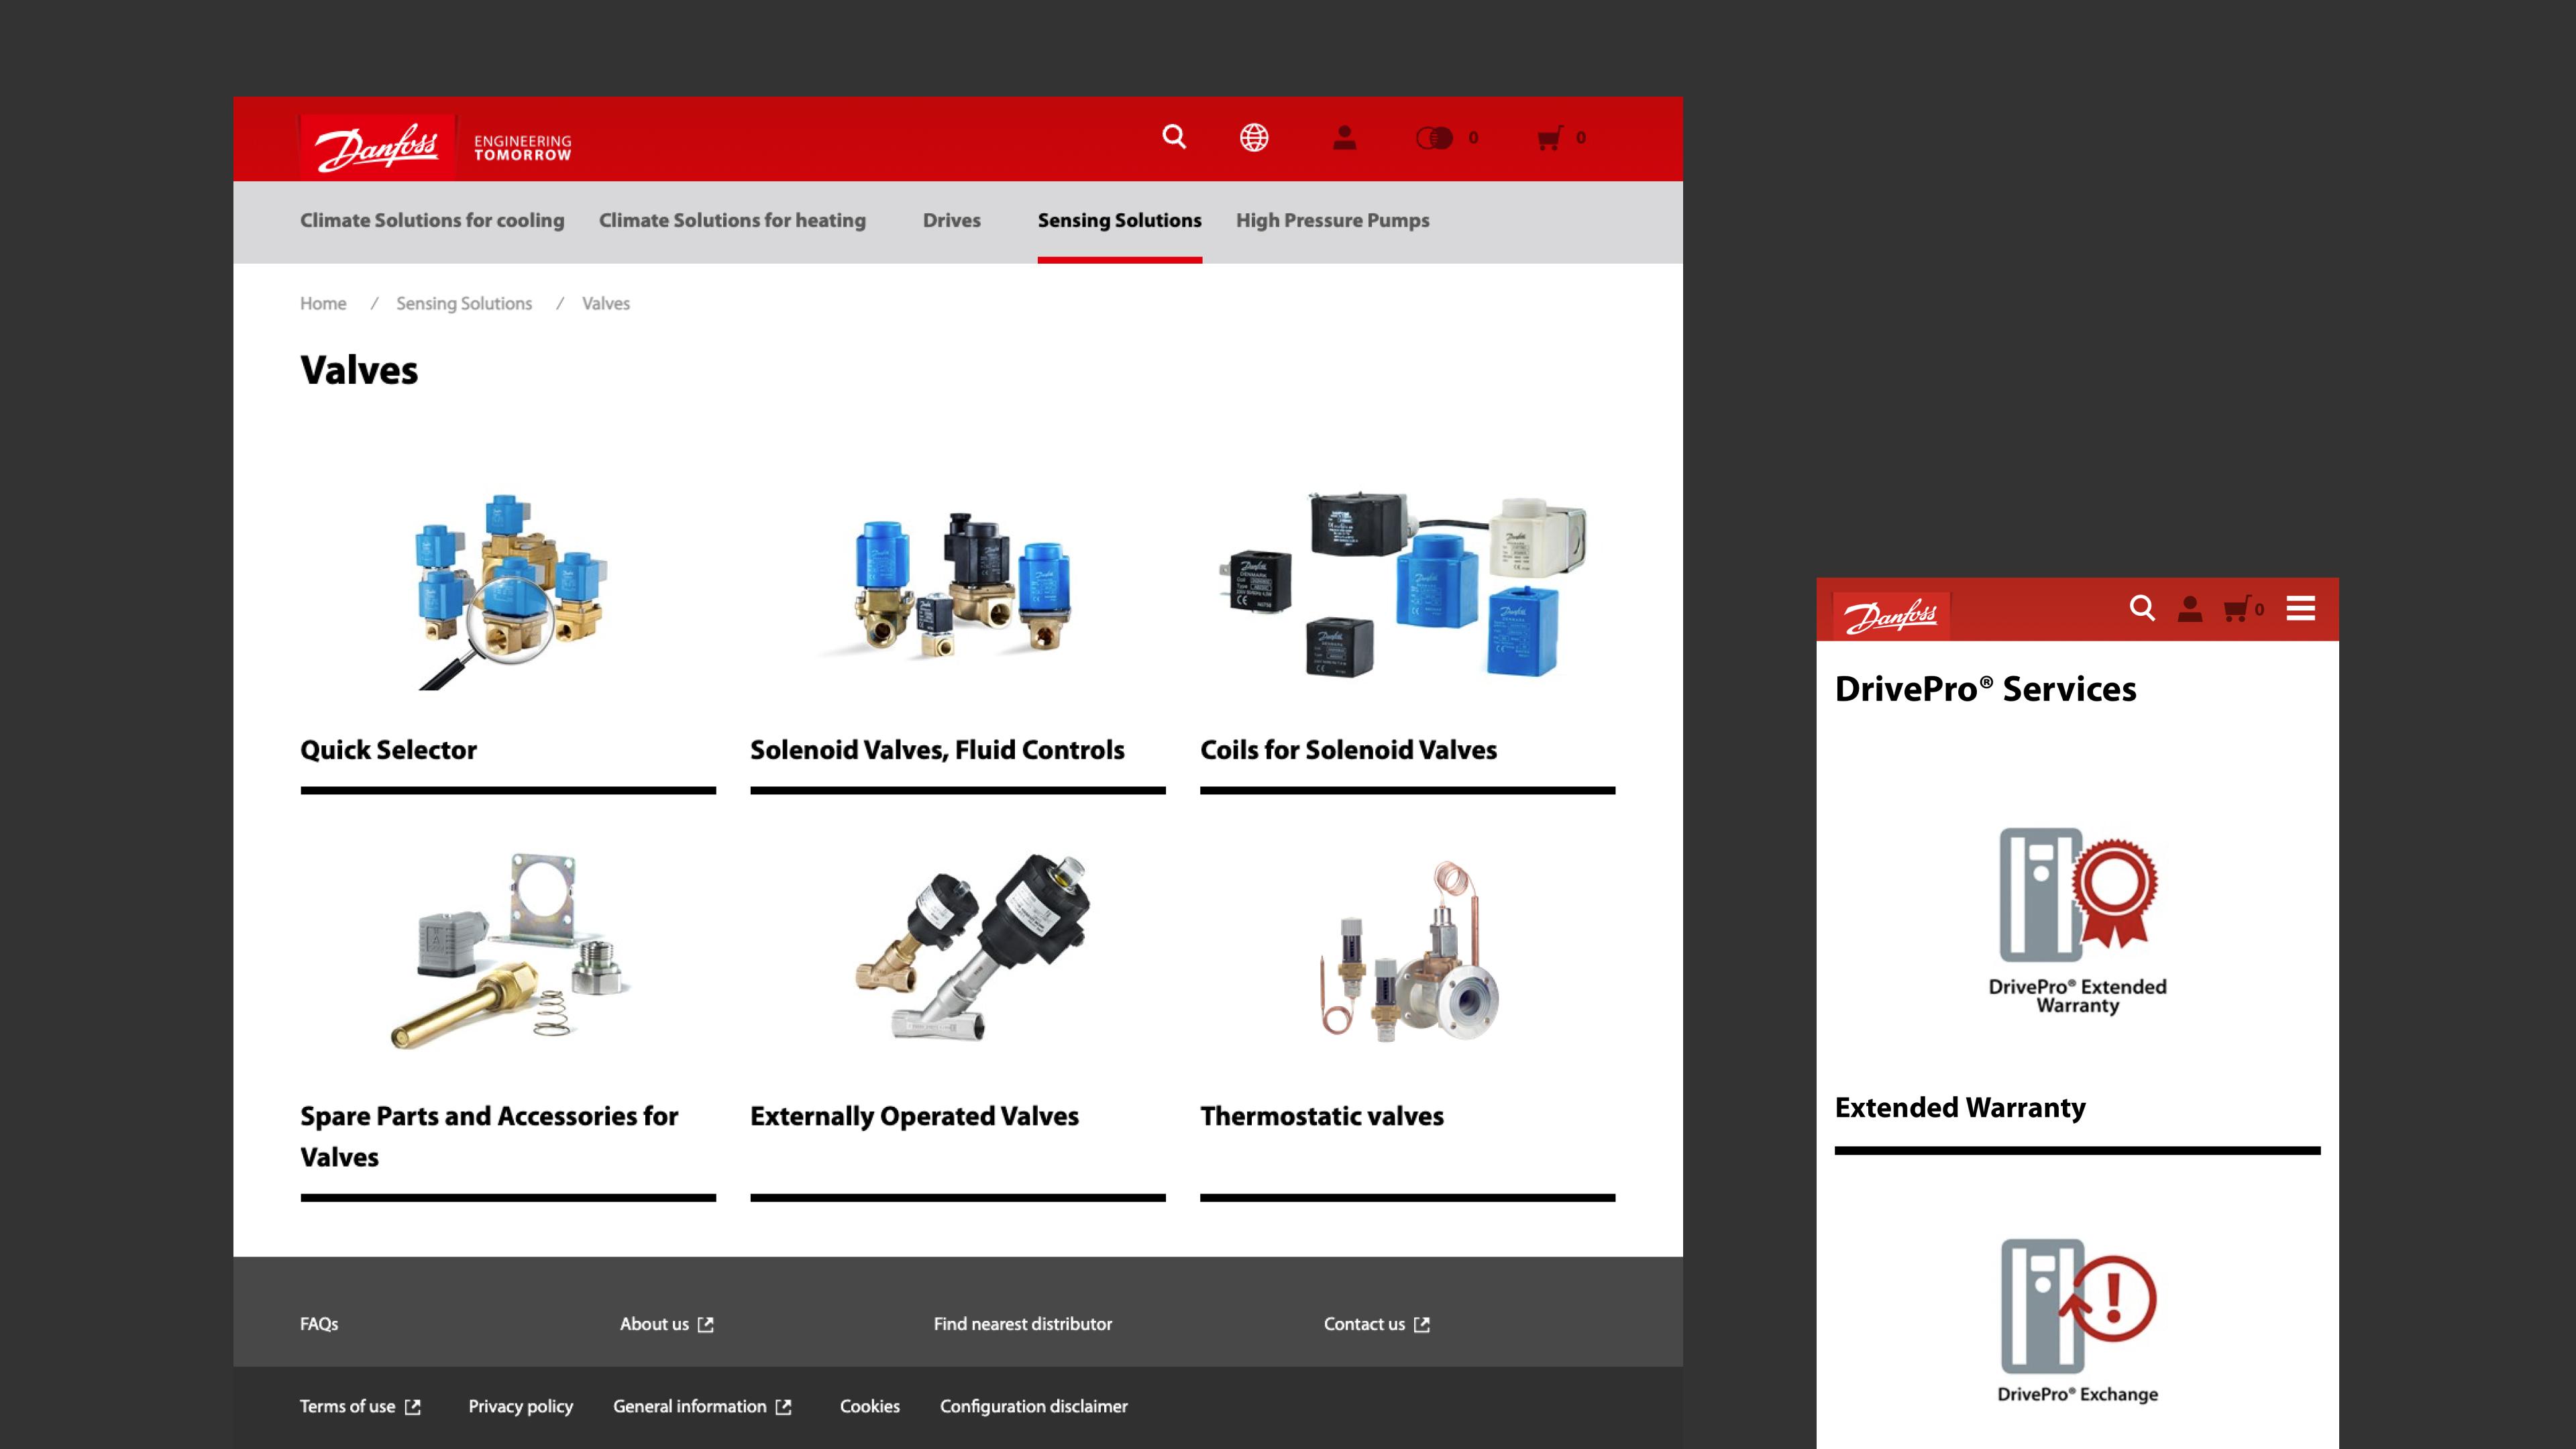Open the mobile header shopping cart
Image resolution: width=2576 pixels, height=1449 pixels.
pyautogui.click(x=2236, y=609)
